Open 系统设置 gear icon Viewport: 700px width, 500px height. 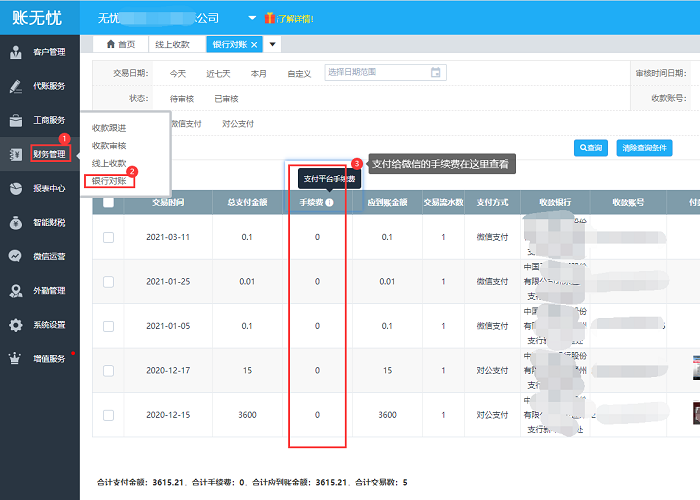coord(16,324)
